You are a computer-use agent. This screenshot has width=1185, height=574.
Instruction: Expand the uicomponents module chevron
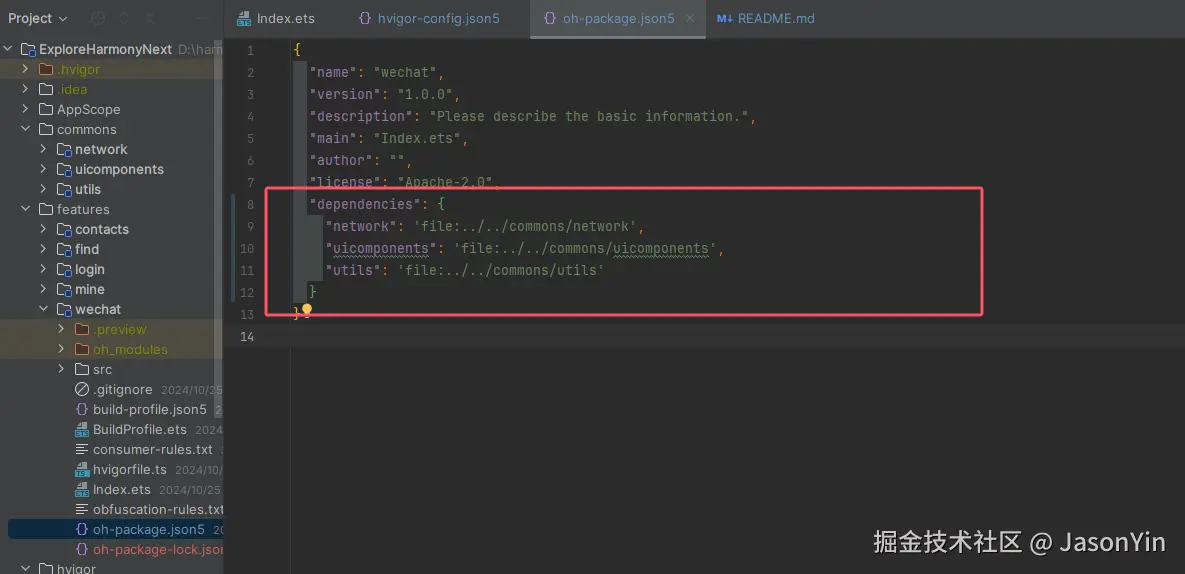pos(44,169)
